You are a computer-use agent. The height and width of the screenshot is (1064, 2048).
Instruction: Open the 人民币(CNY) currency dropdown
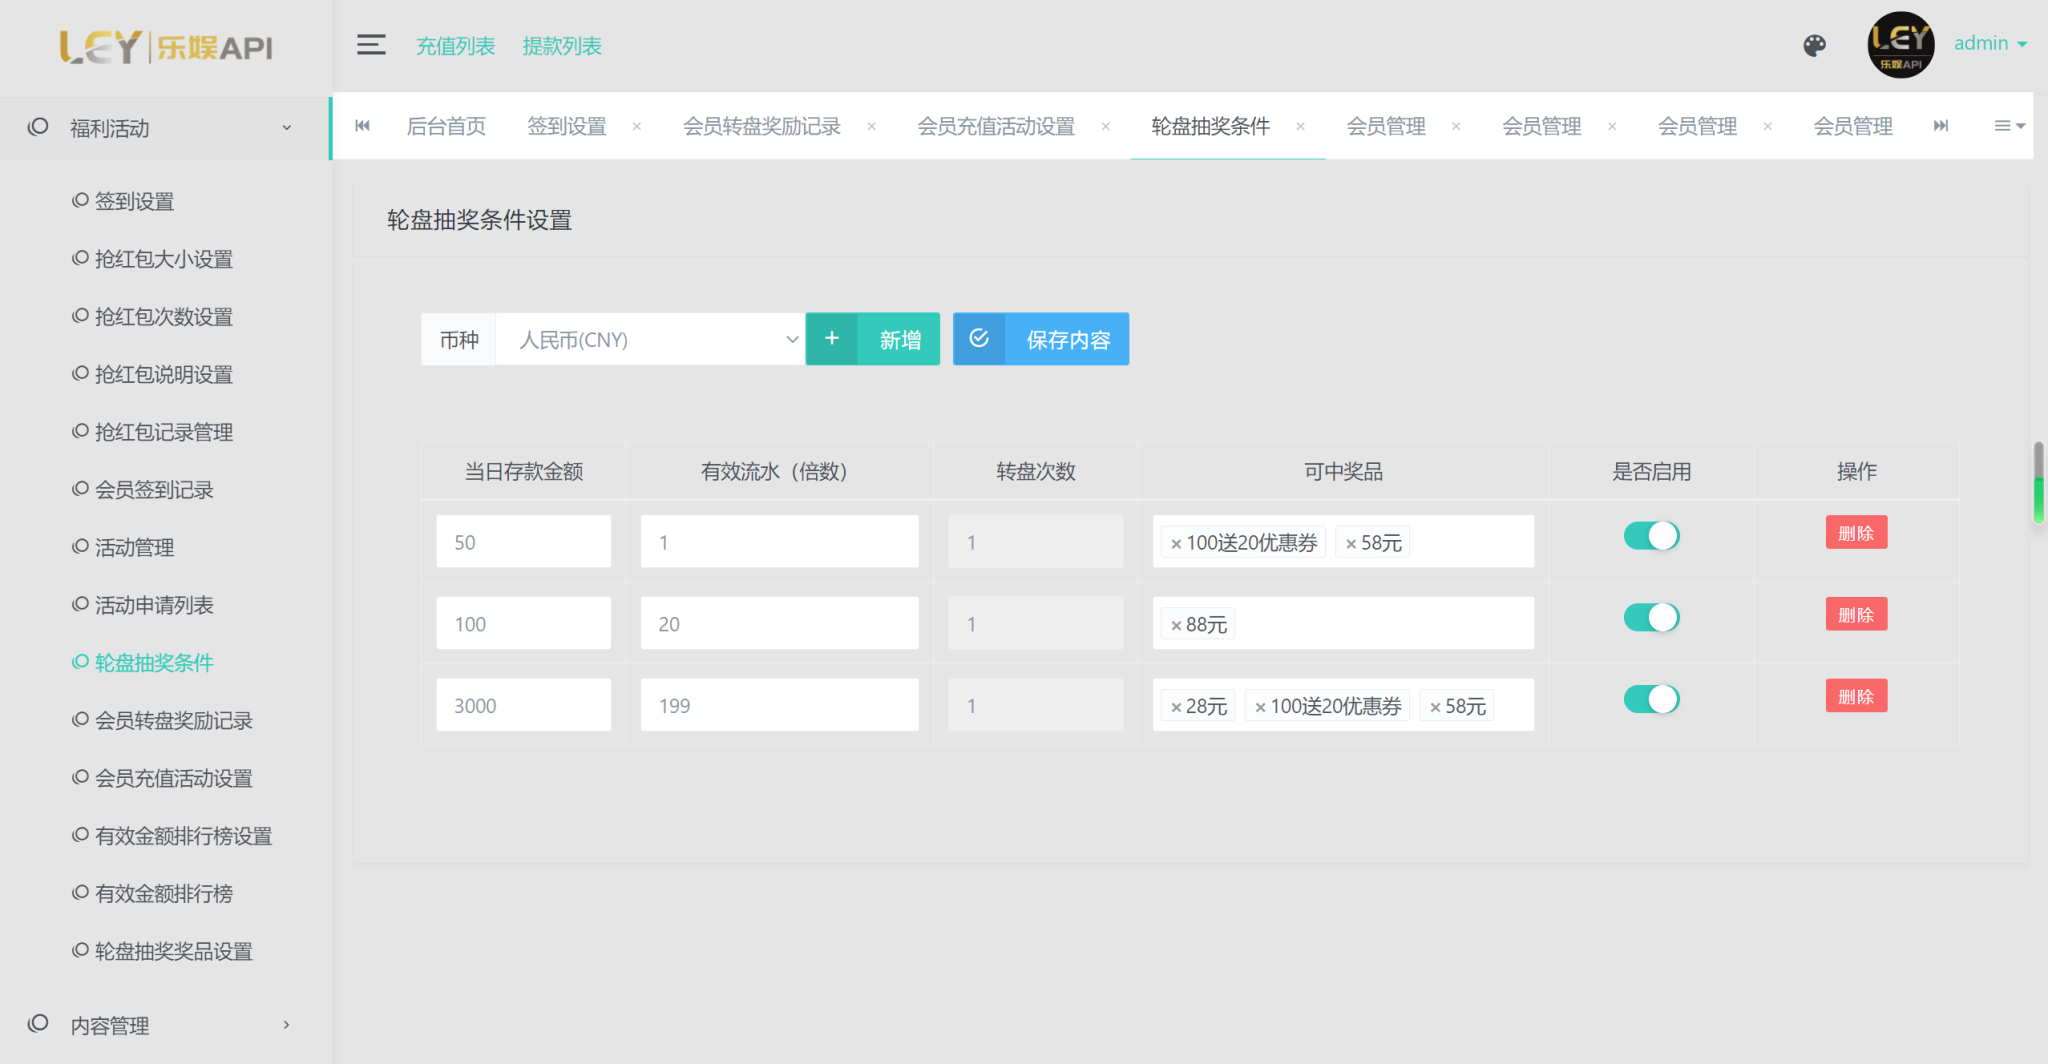point(650,340)
